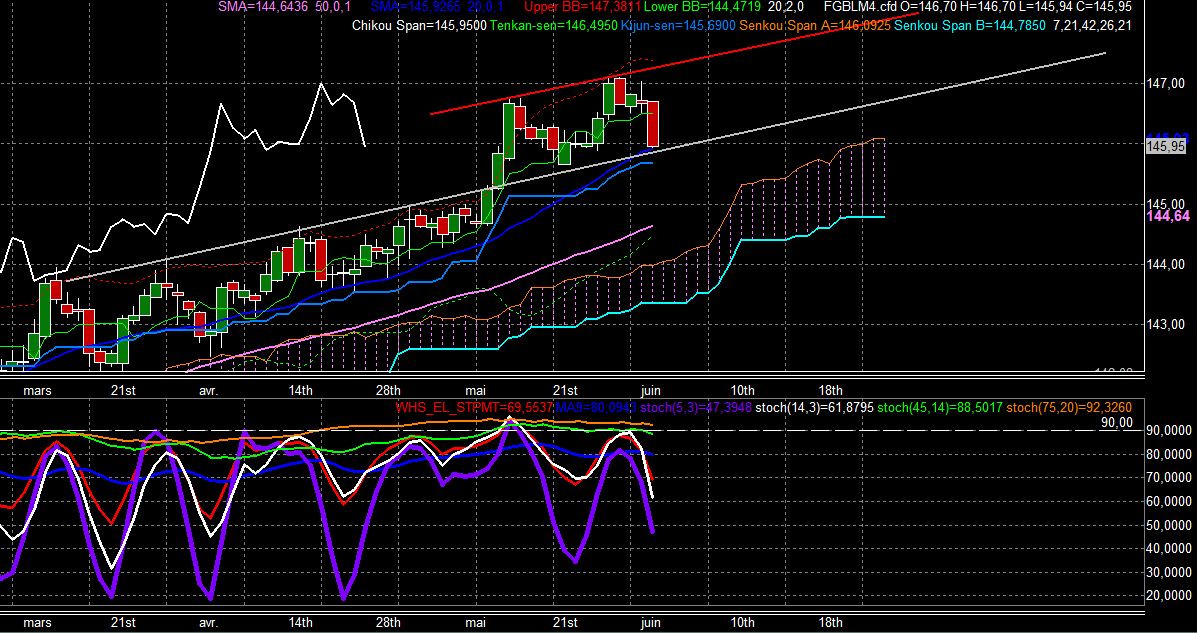The image size is (1197, 633).
Task: Click 'avr.' on the stochastic panel date axis
Action: point(208,623)
